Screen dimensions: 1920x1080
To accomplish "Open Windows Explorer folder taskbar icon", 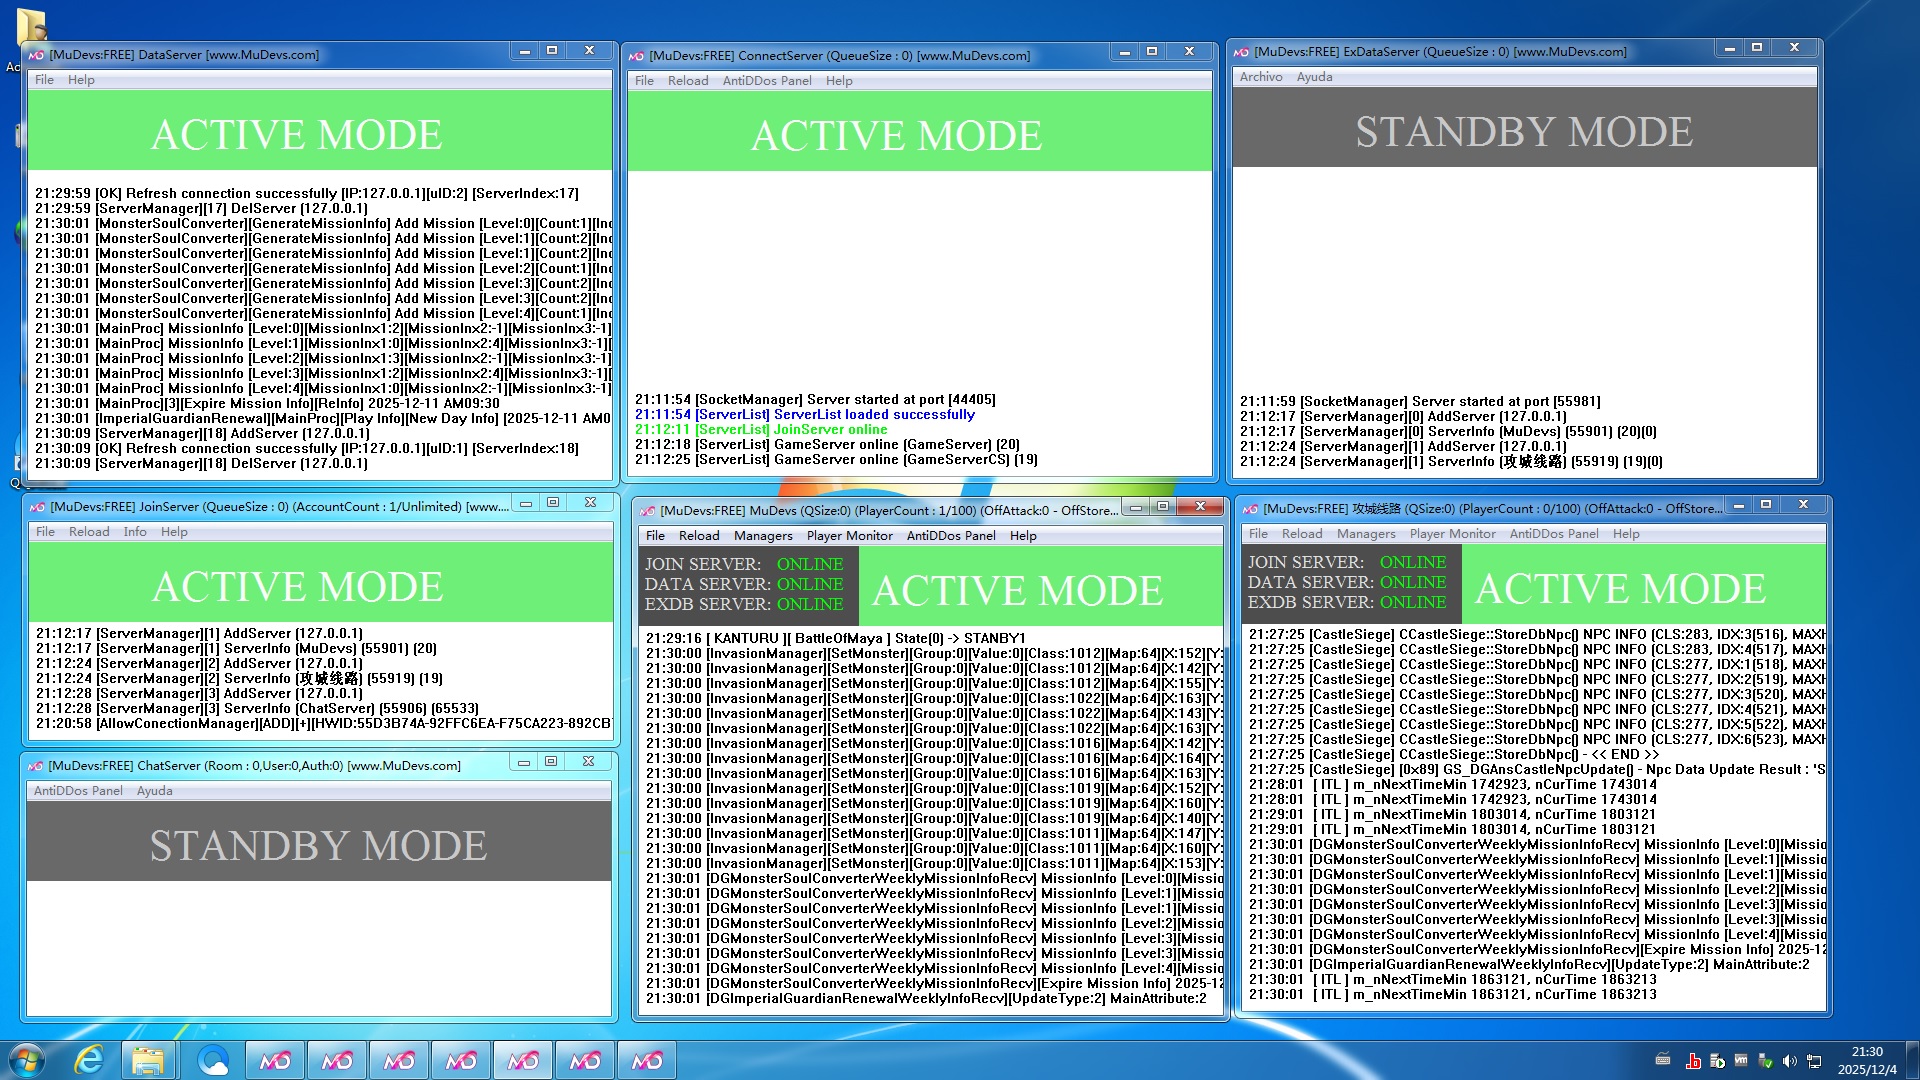I will (x=148, y=1060).
